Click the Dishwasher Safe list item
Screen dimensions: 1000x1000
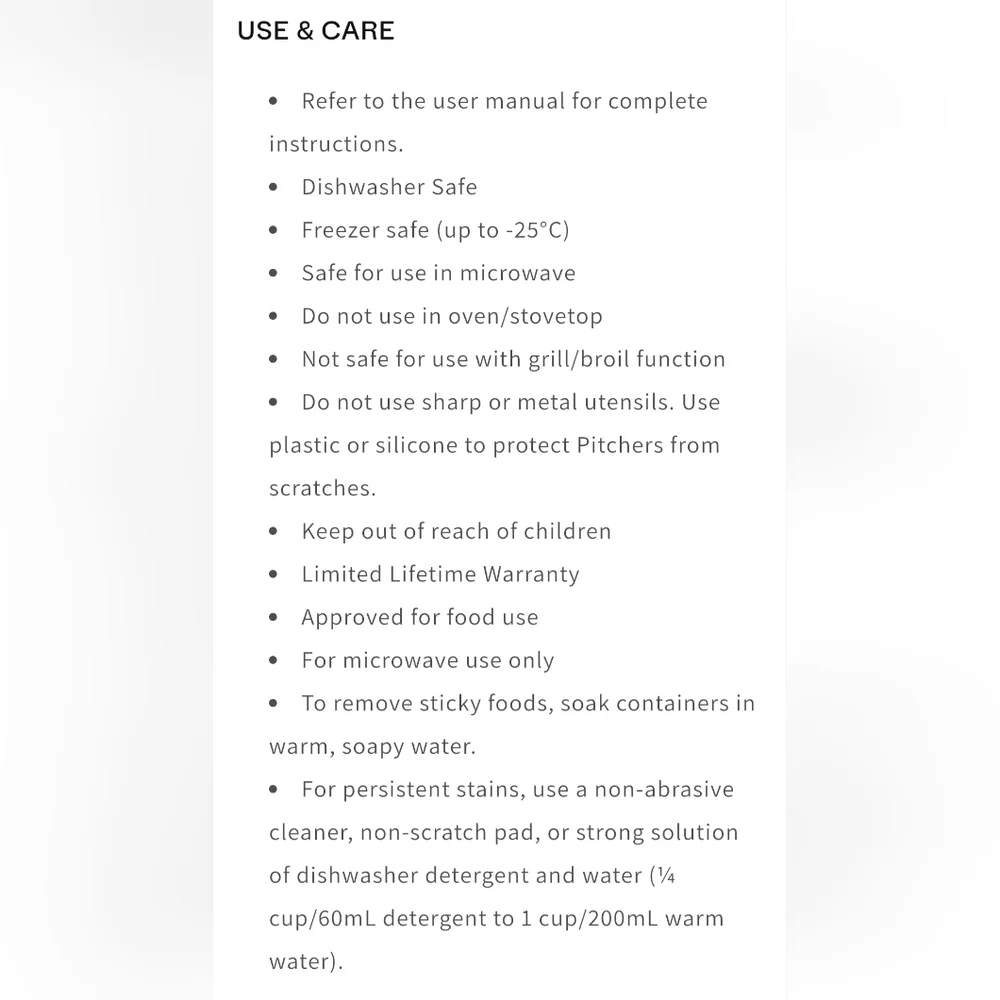click(x=389, y=187)
